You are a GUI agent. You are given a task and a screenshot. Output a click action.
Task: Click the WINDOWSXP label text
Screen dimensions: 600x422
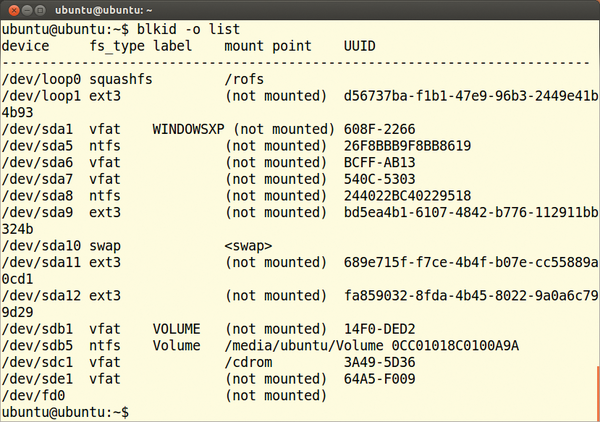click(x=188, y=129)
